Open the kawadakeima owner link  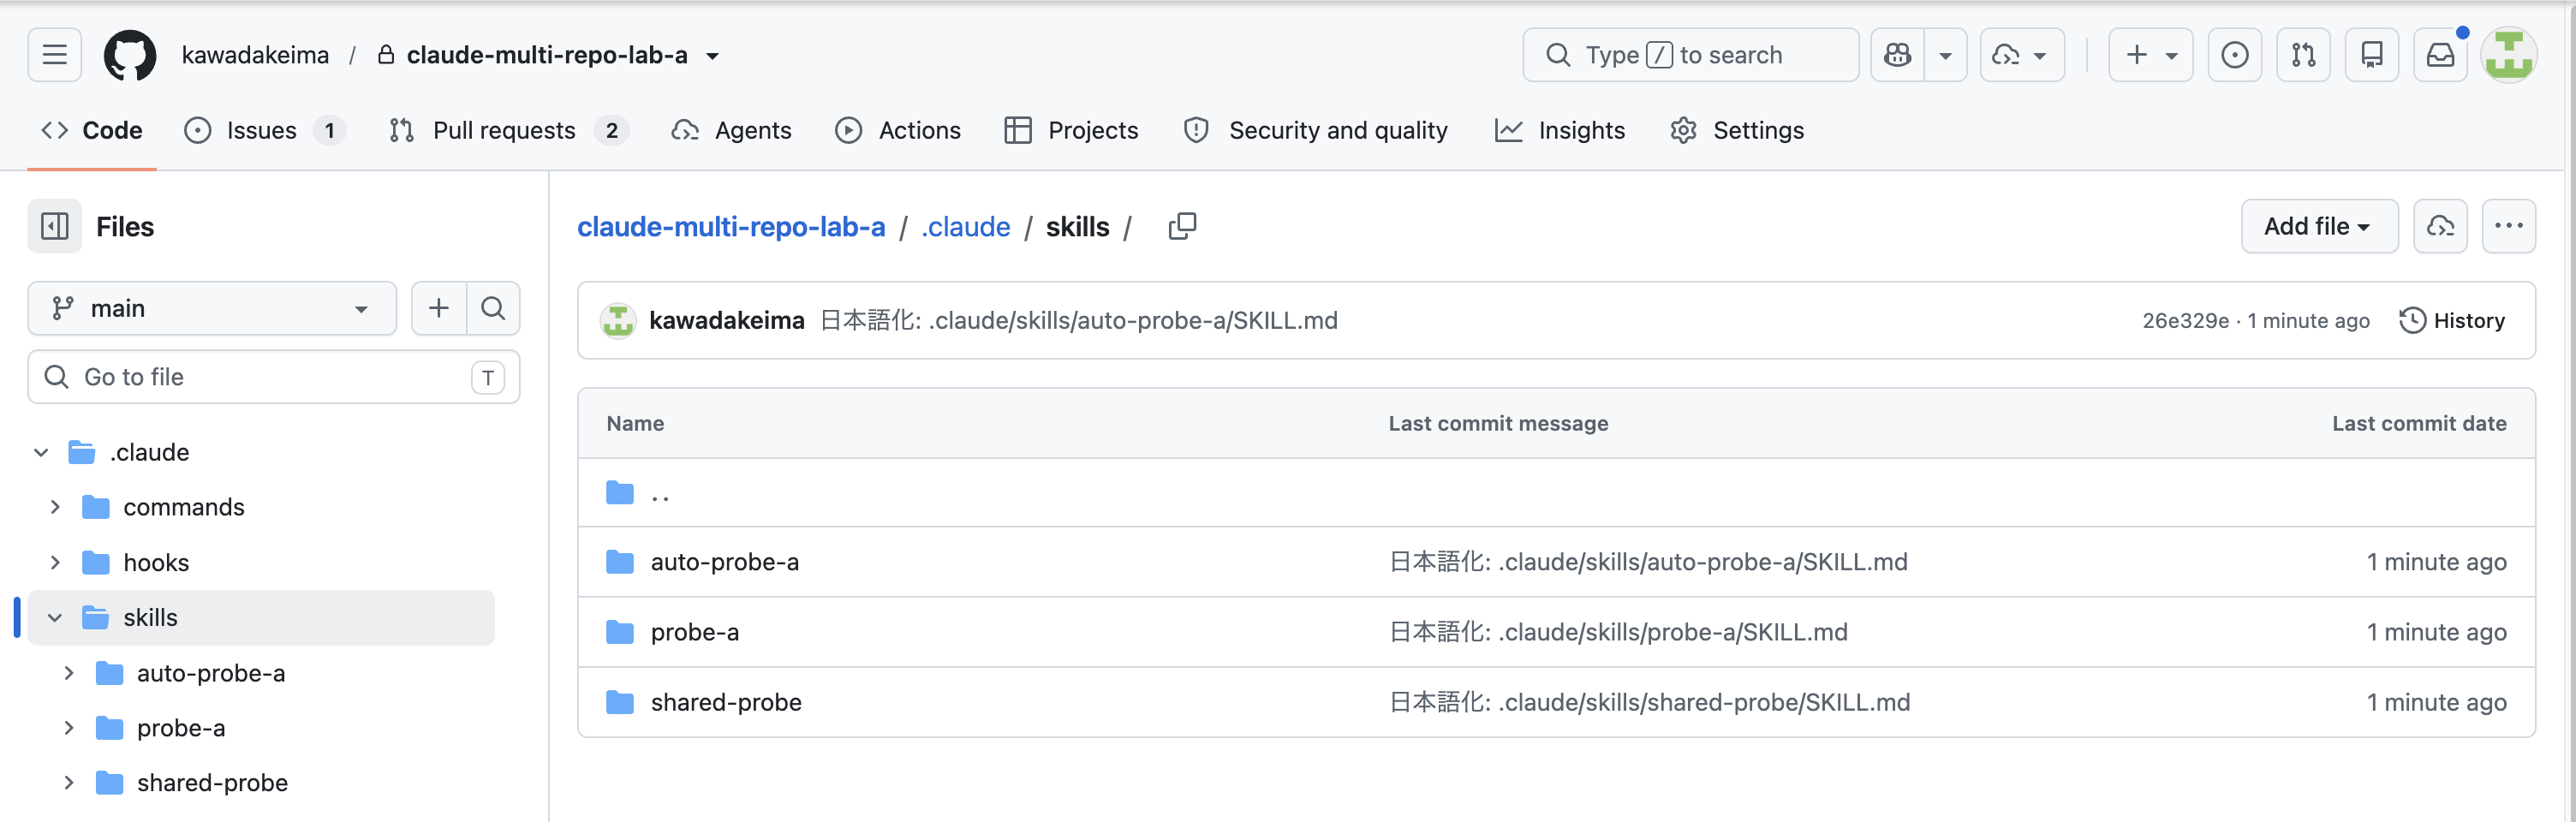coord(255,55)
